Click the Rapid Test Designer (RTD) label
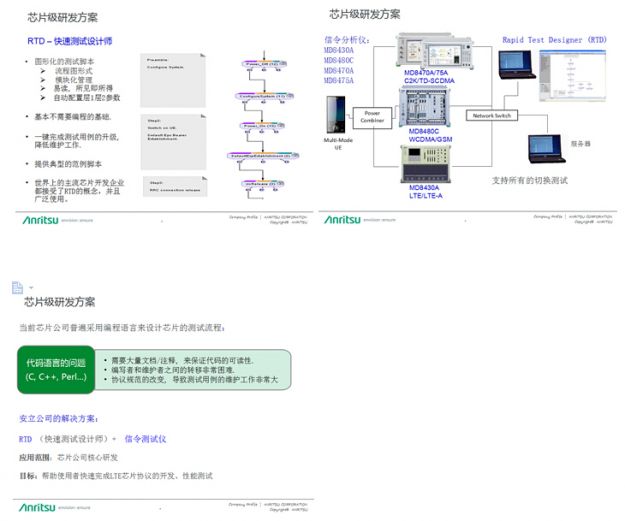 pos(554,40)
